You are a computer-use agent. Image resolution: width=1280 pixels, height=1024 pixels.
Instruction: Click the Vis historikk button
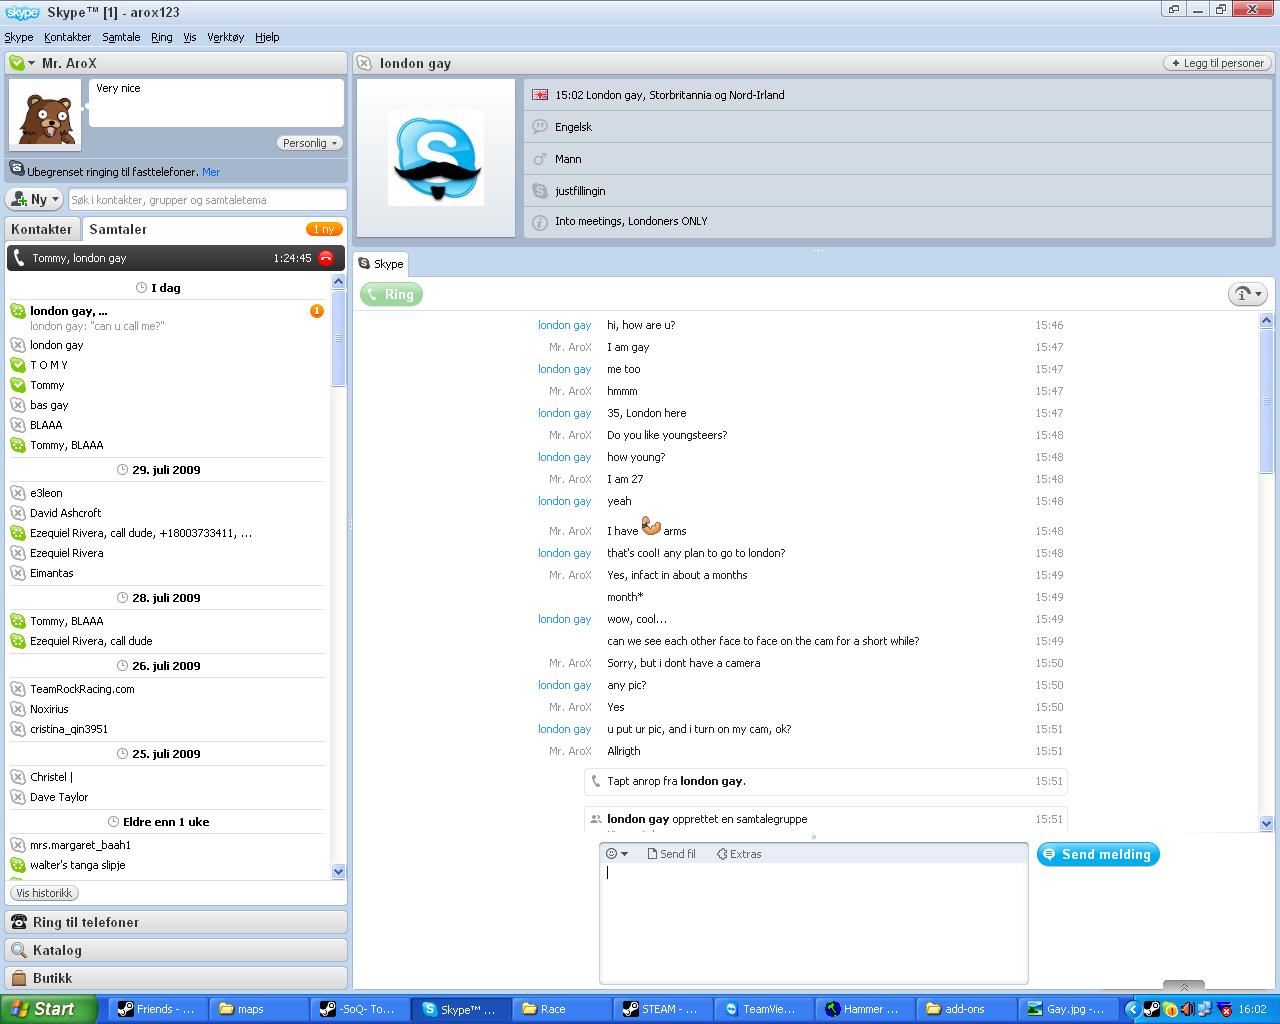point(44,893)
